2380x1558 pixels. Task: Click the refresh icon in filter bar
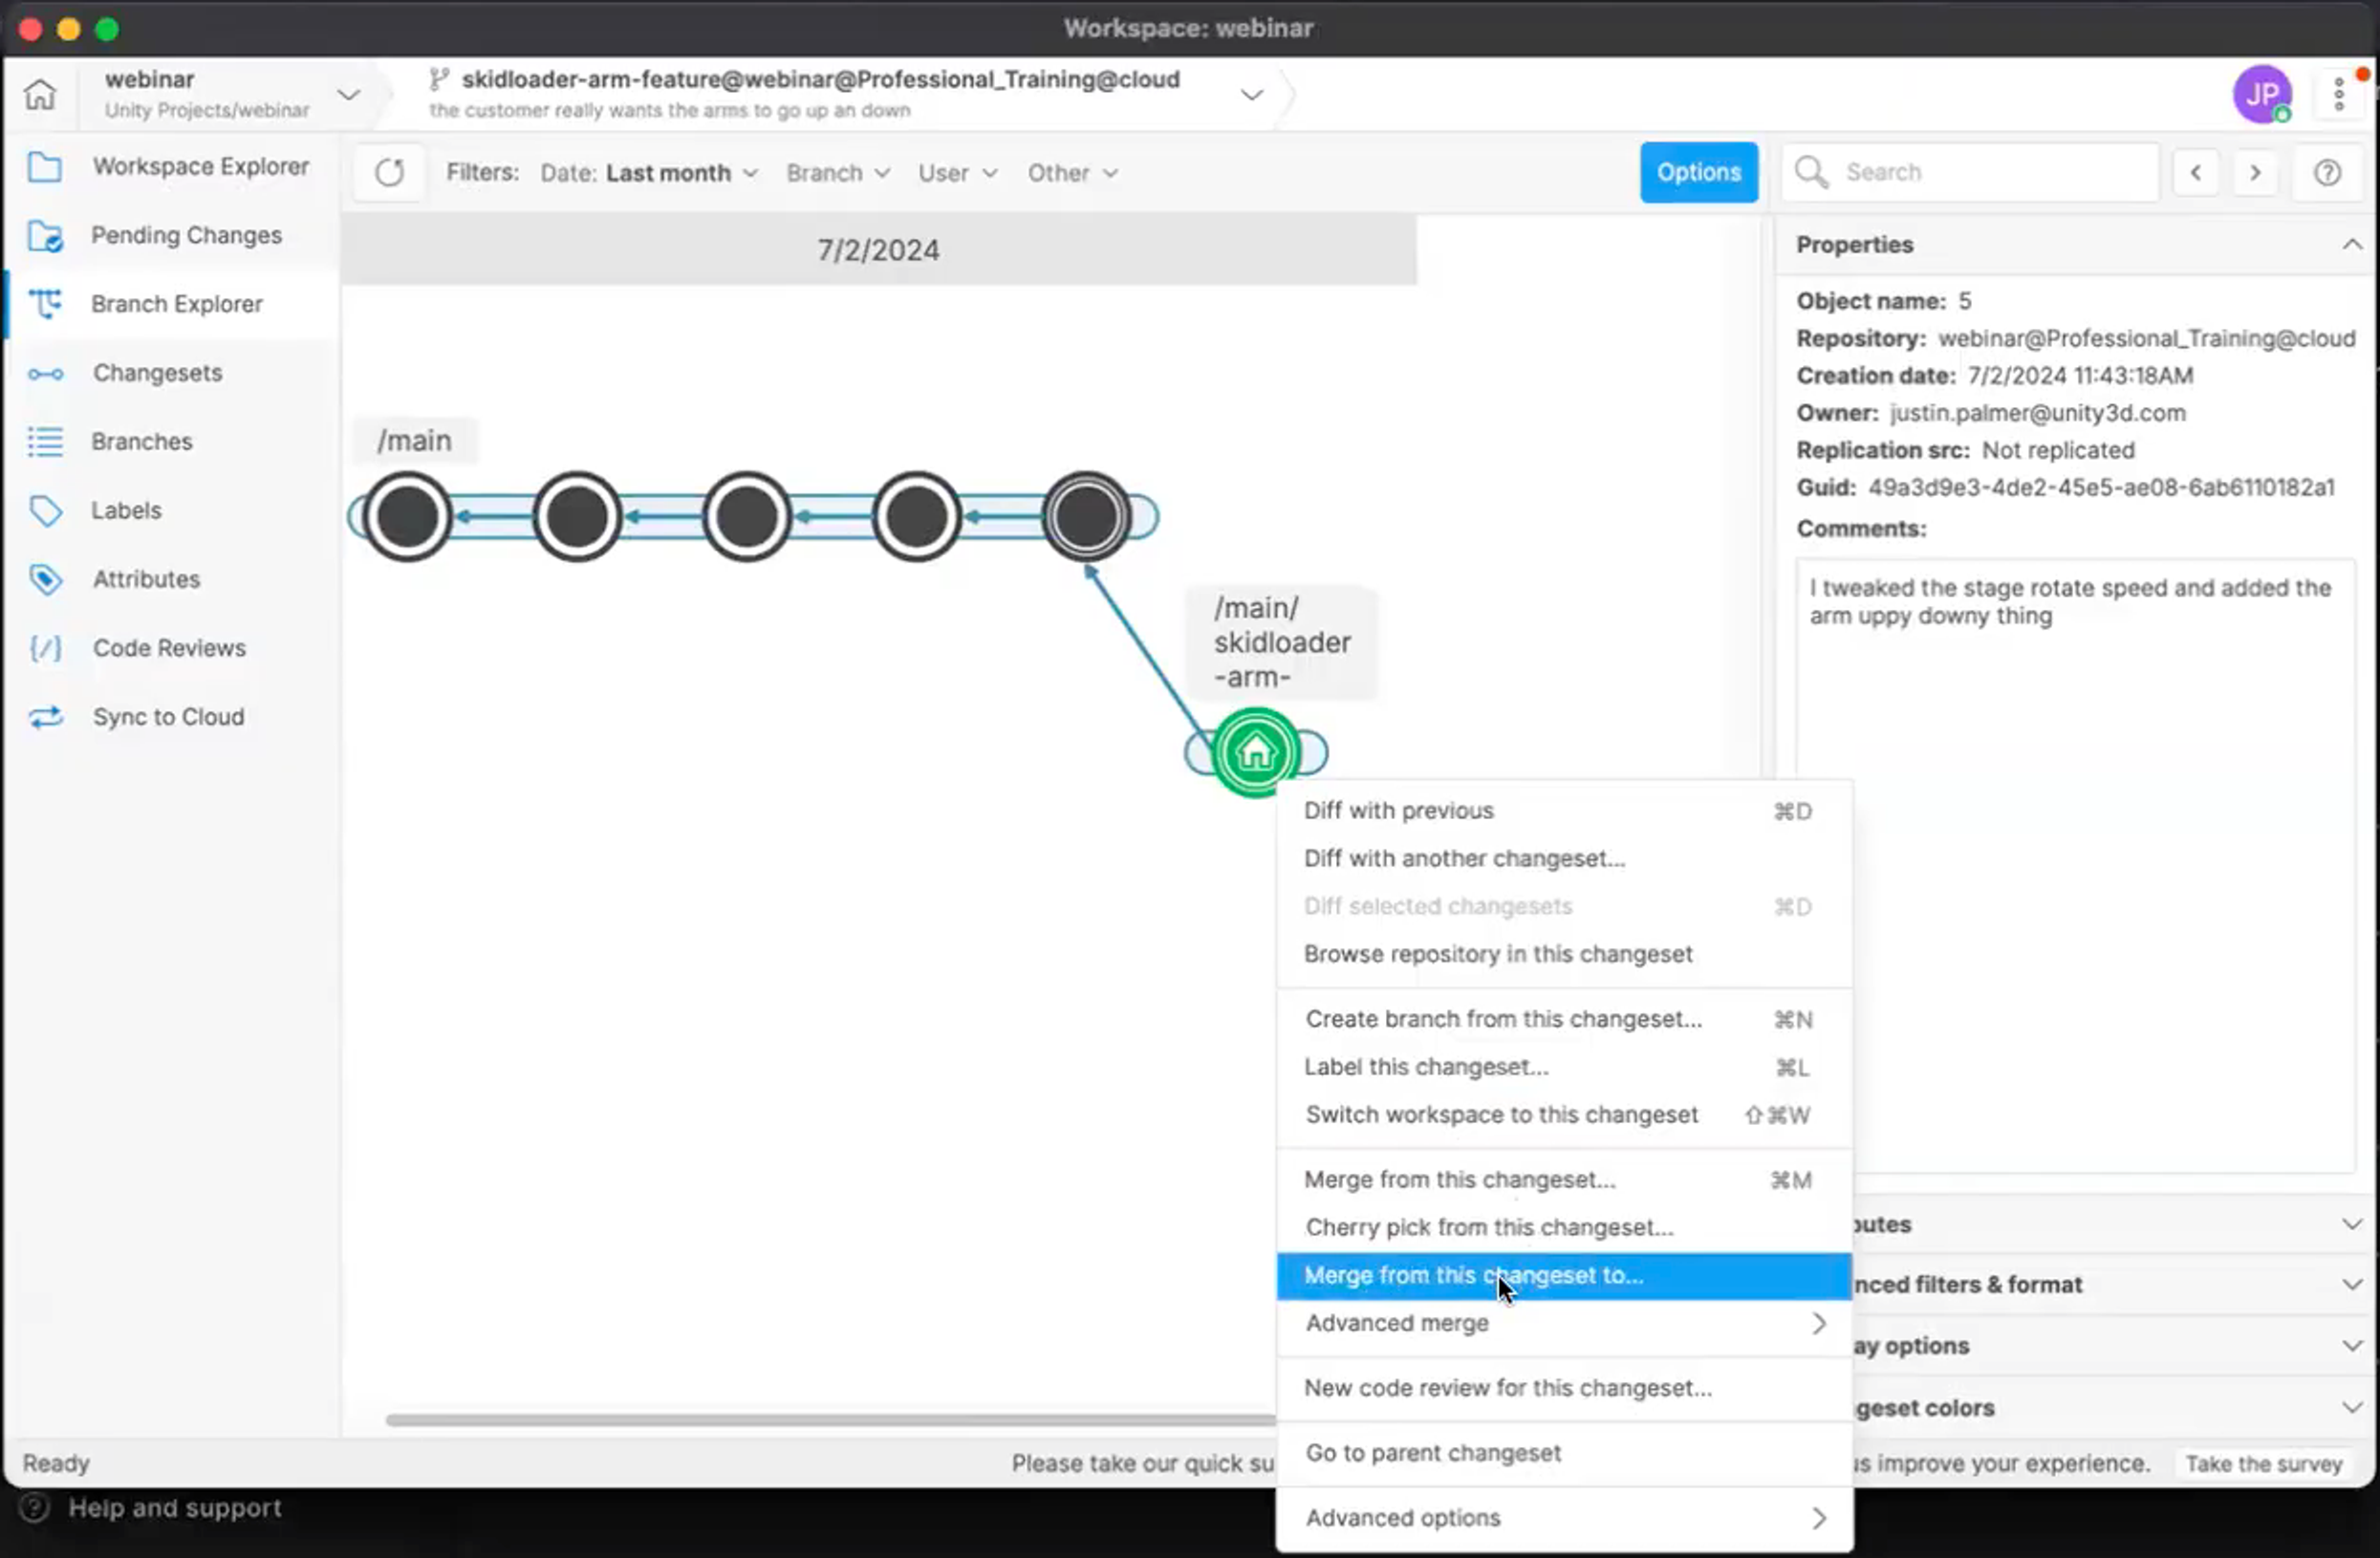pyautogui.click(x=389, y=173)
